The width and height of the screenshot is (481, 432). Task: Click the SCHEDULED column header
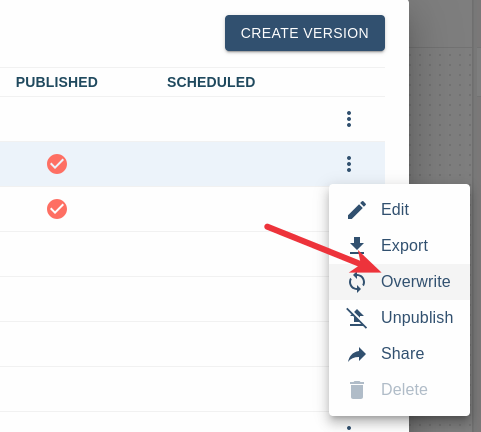point(211,82)
